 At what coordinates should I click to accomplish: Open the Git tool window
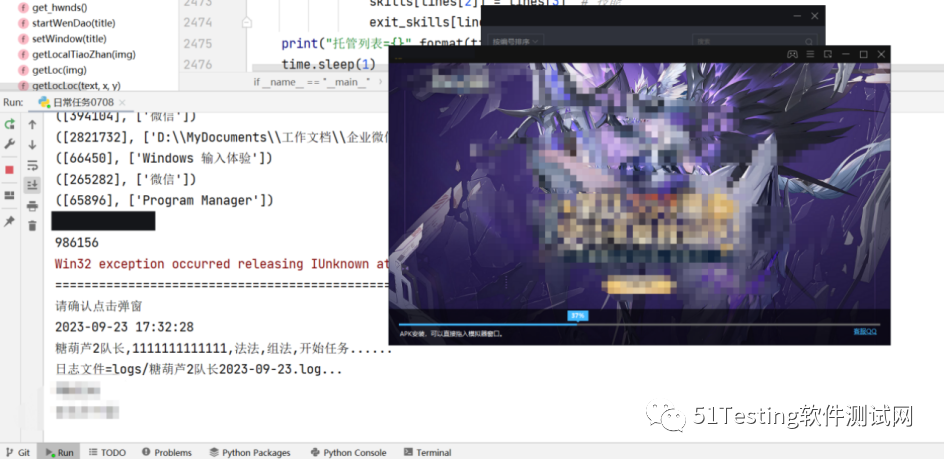[17, 452]
